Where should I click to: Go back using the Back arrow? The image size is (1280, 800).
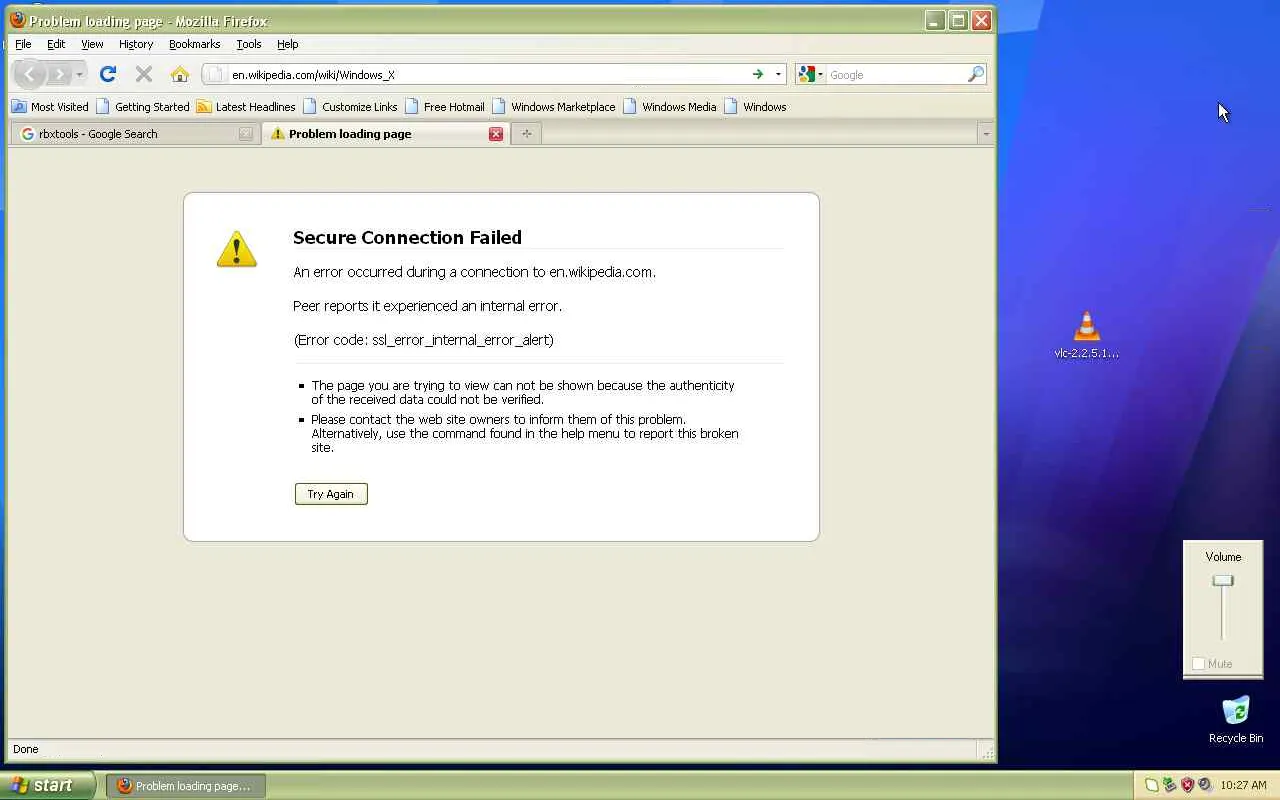(30, 74)
